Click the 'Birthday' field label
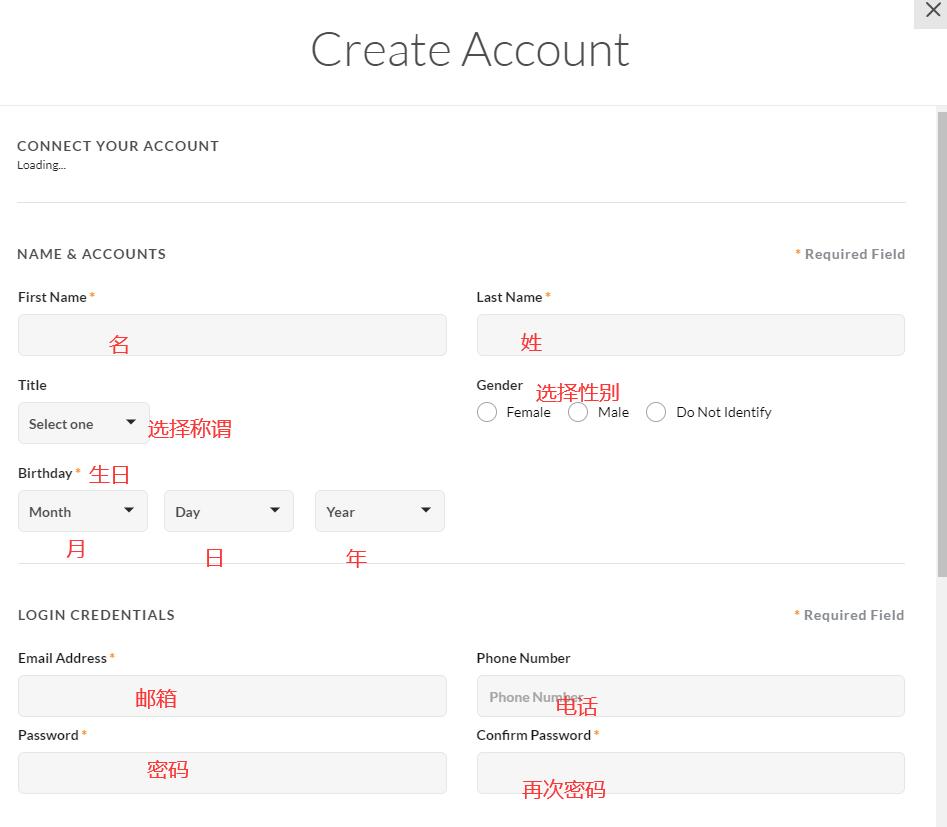Screen dimensions: 947x827 click(45, 473)
